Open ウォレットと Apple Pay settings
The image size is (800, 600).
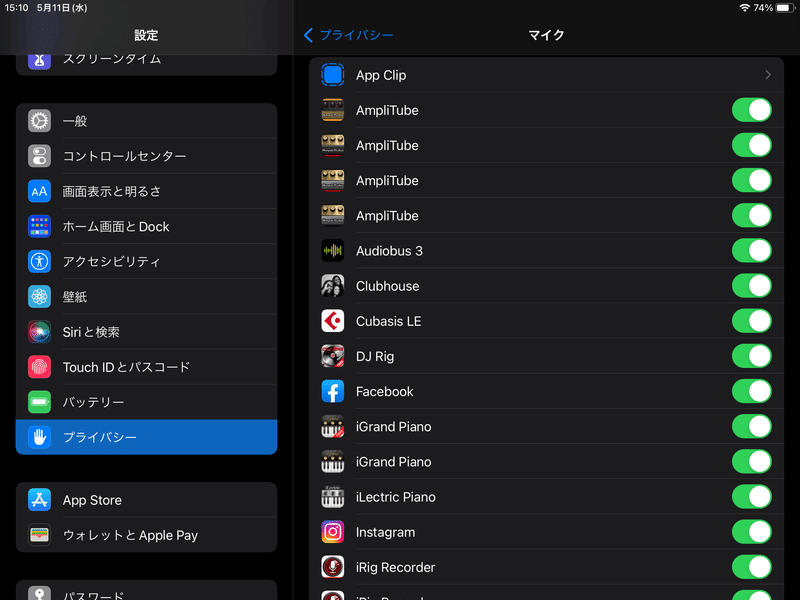pos(146,535)
